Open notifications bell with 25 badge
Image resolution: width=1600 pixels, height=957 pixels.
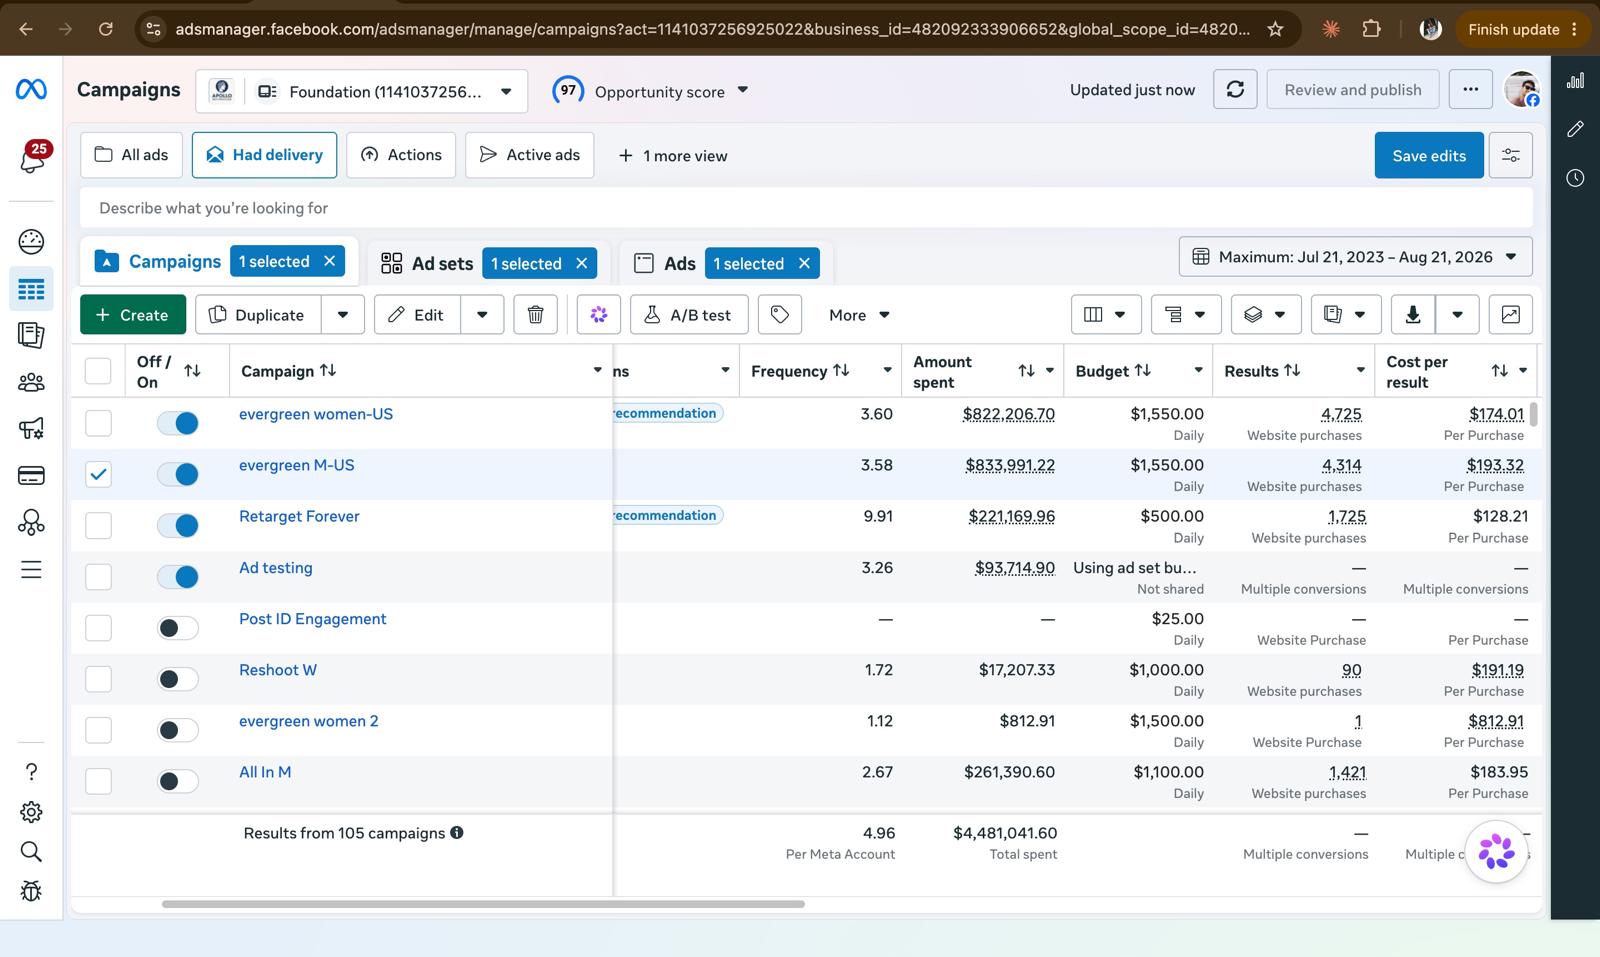click(32, 157)
